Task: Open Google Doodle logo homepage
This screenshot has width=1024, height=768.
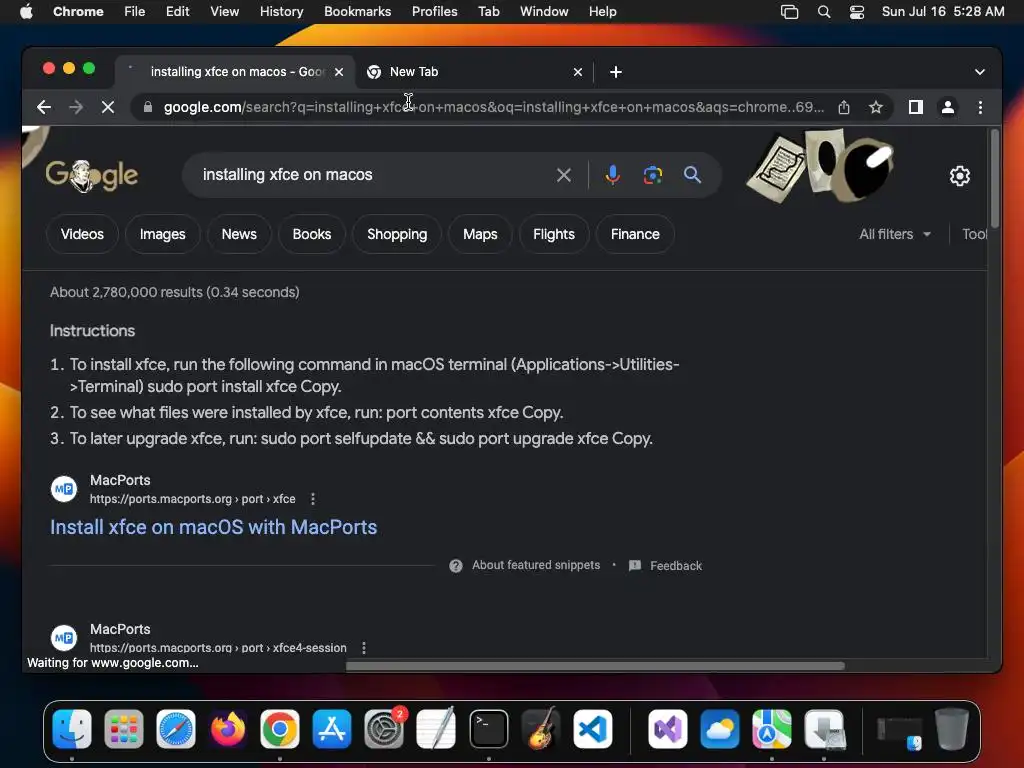Action: coord(91,174)
